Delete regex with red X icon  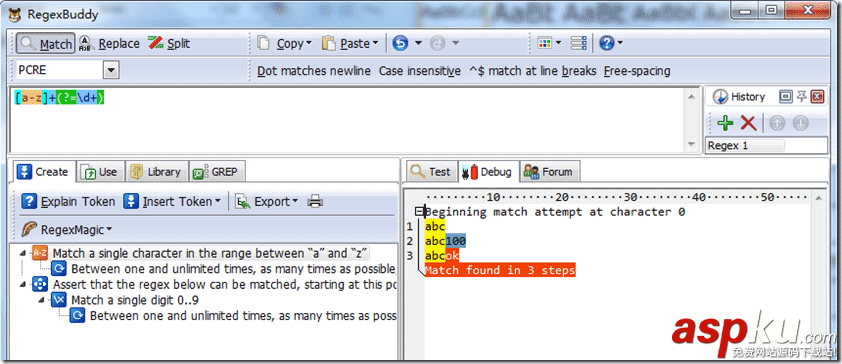[x=749, y=123]
